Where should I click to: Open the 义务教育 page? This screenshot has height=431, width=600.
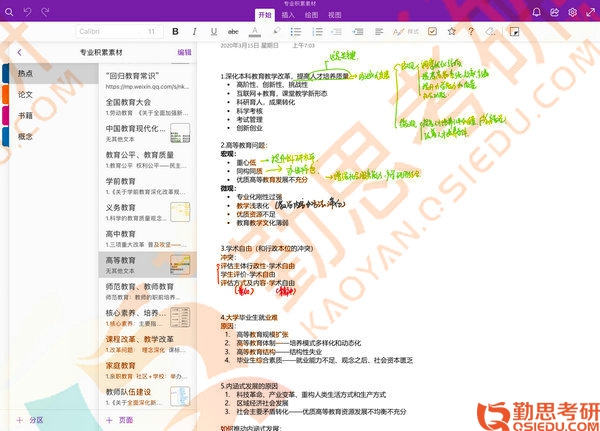(x=121, y=207)
